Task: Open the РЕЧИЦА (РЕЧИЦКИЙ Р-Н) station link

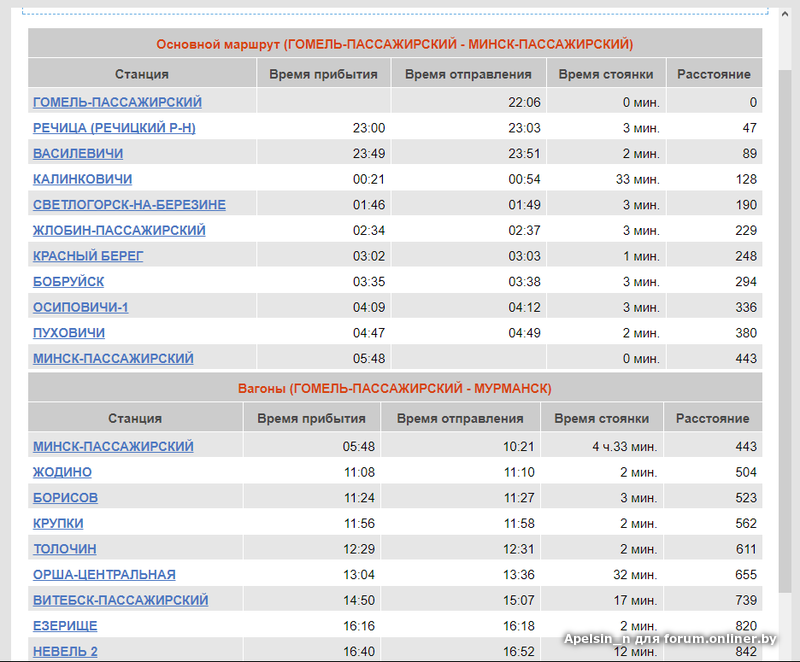Action: (114, 128)
